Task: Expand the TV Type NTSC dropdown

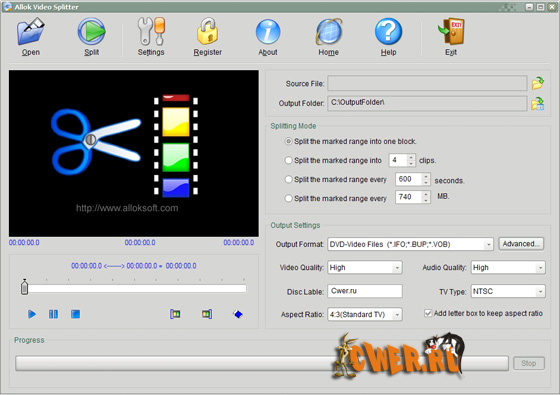Action: 540,291
